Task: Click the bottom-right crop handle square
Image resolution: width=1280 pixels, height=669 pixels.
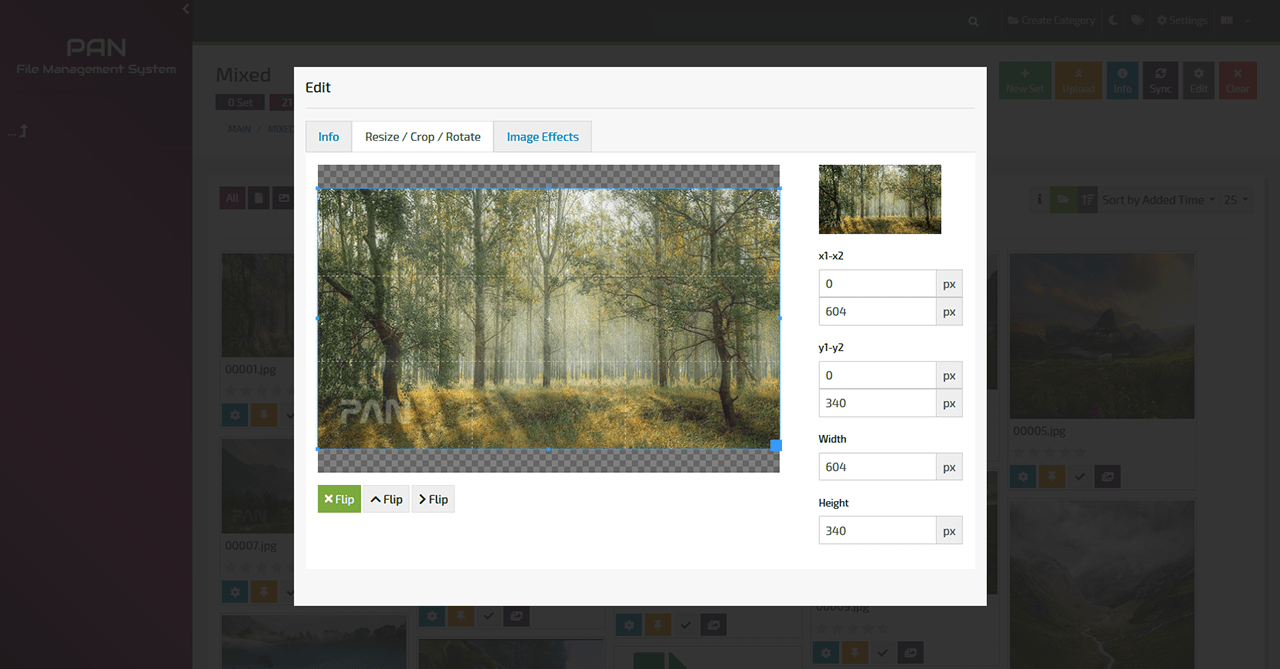Action: click(776, 445)
